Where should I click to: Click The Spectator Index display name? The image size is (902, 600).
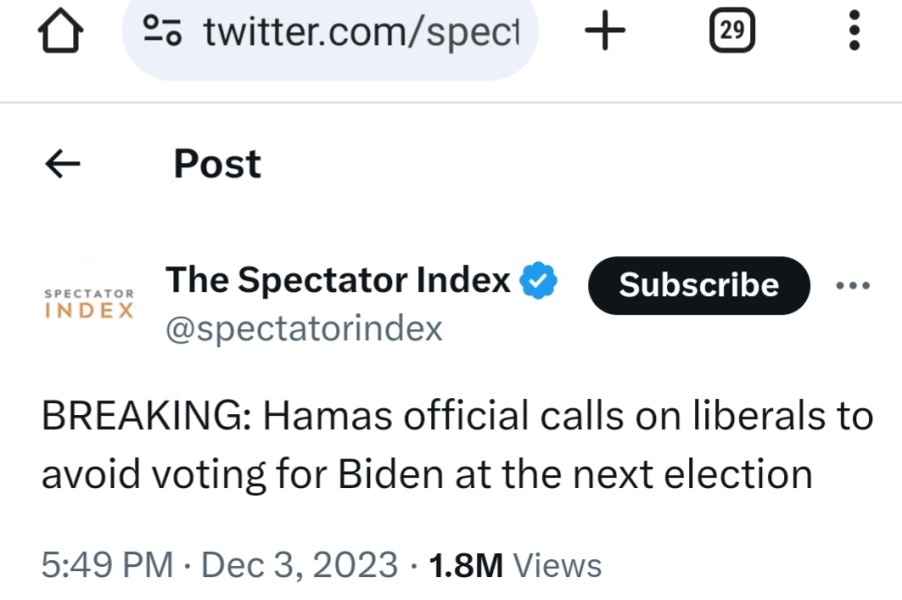point(338,280)
